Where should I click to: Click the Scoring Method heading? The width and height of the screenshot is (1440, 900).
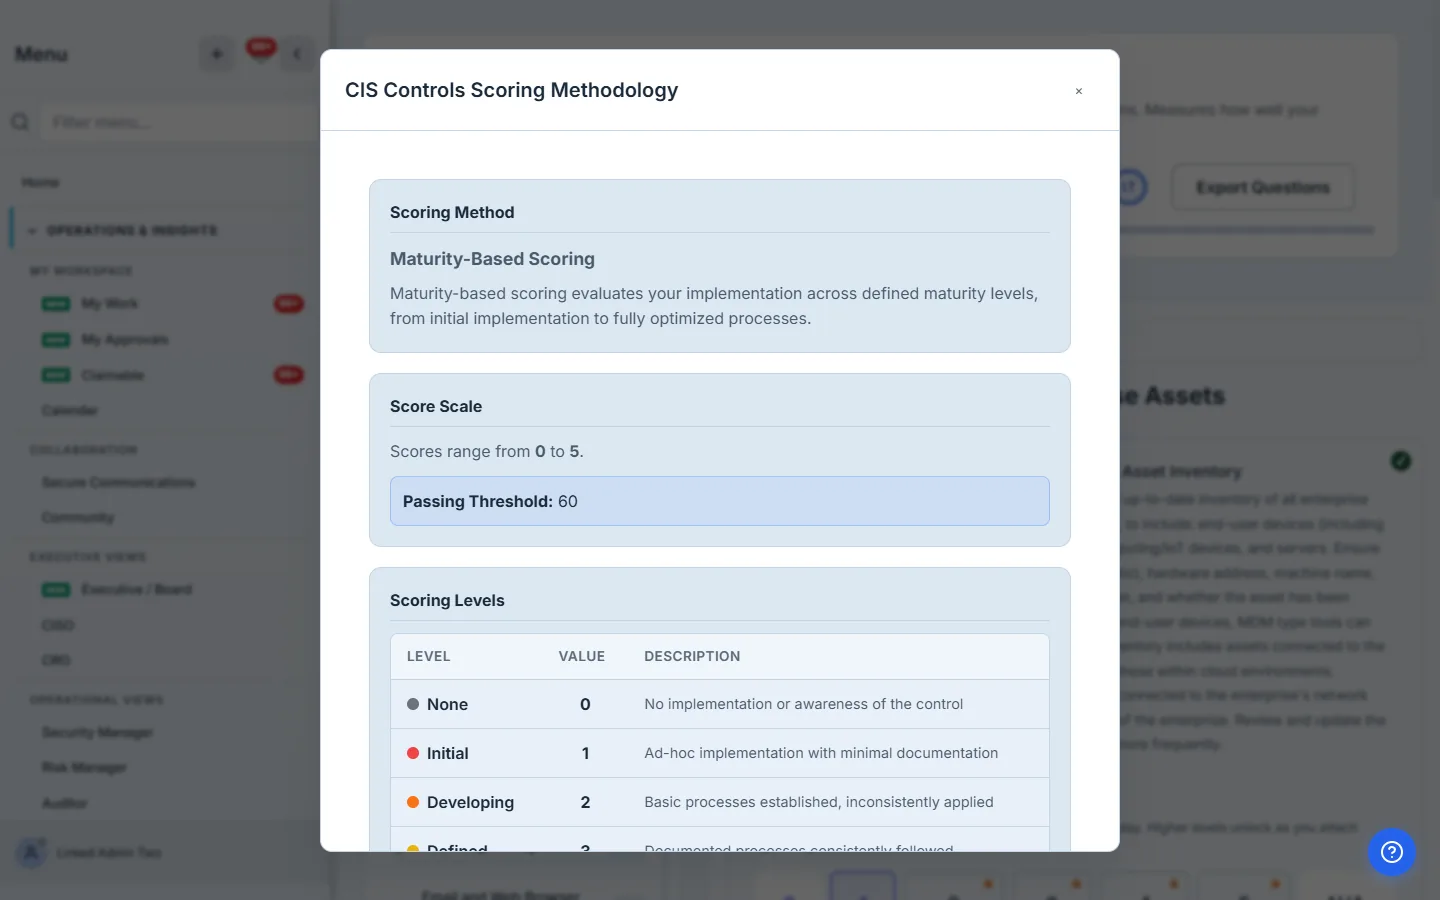tap(452, 212)
